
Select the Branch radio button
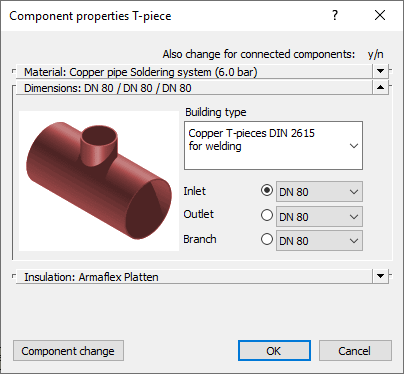pos(267,239)
